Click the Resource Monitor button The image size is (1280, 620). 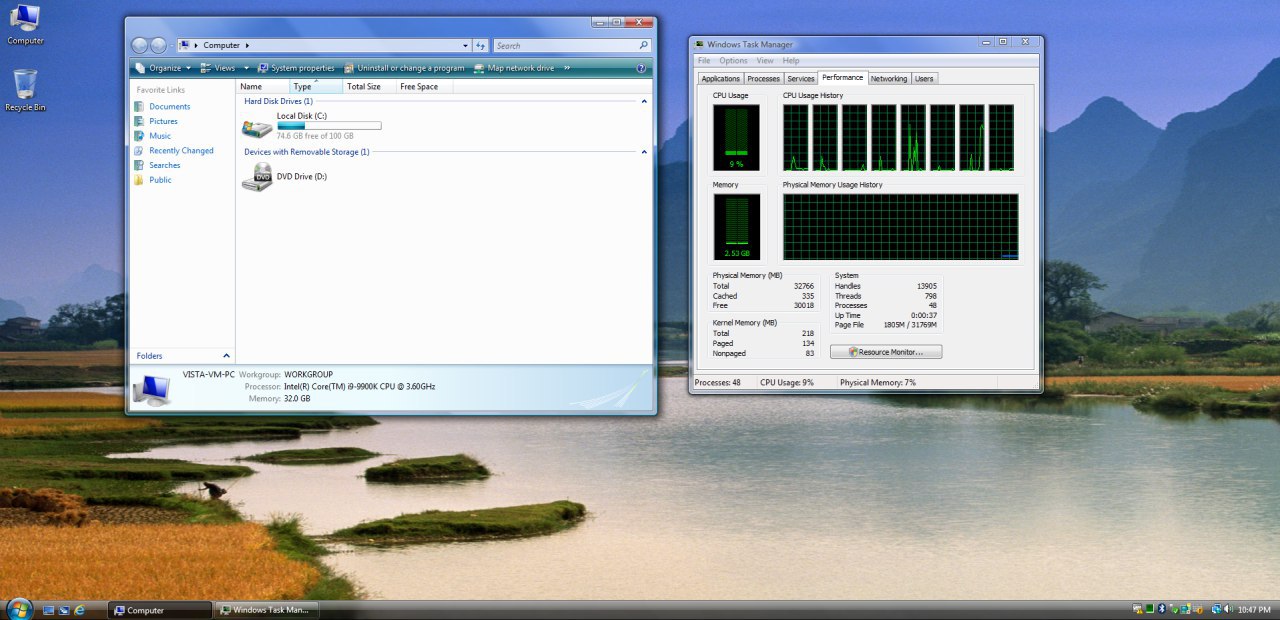pos(886,352)
